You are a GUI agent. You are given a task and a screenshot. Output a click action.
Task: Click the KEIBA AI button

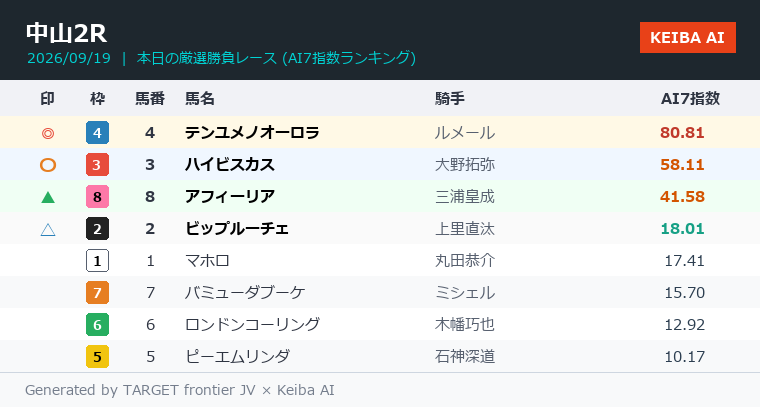pos(687,37)
